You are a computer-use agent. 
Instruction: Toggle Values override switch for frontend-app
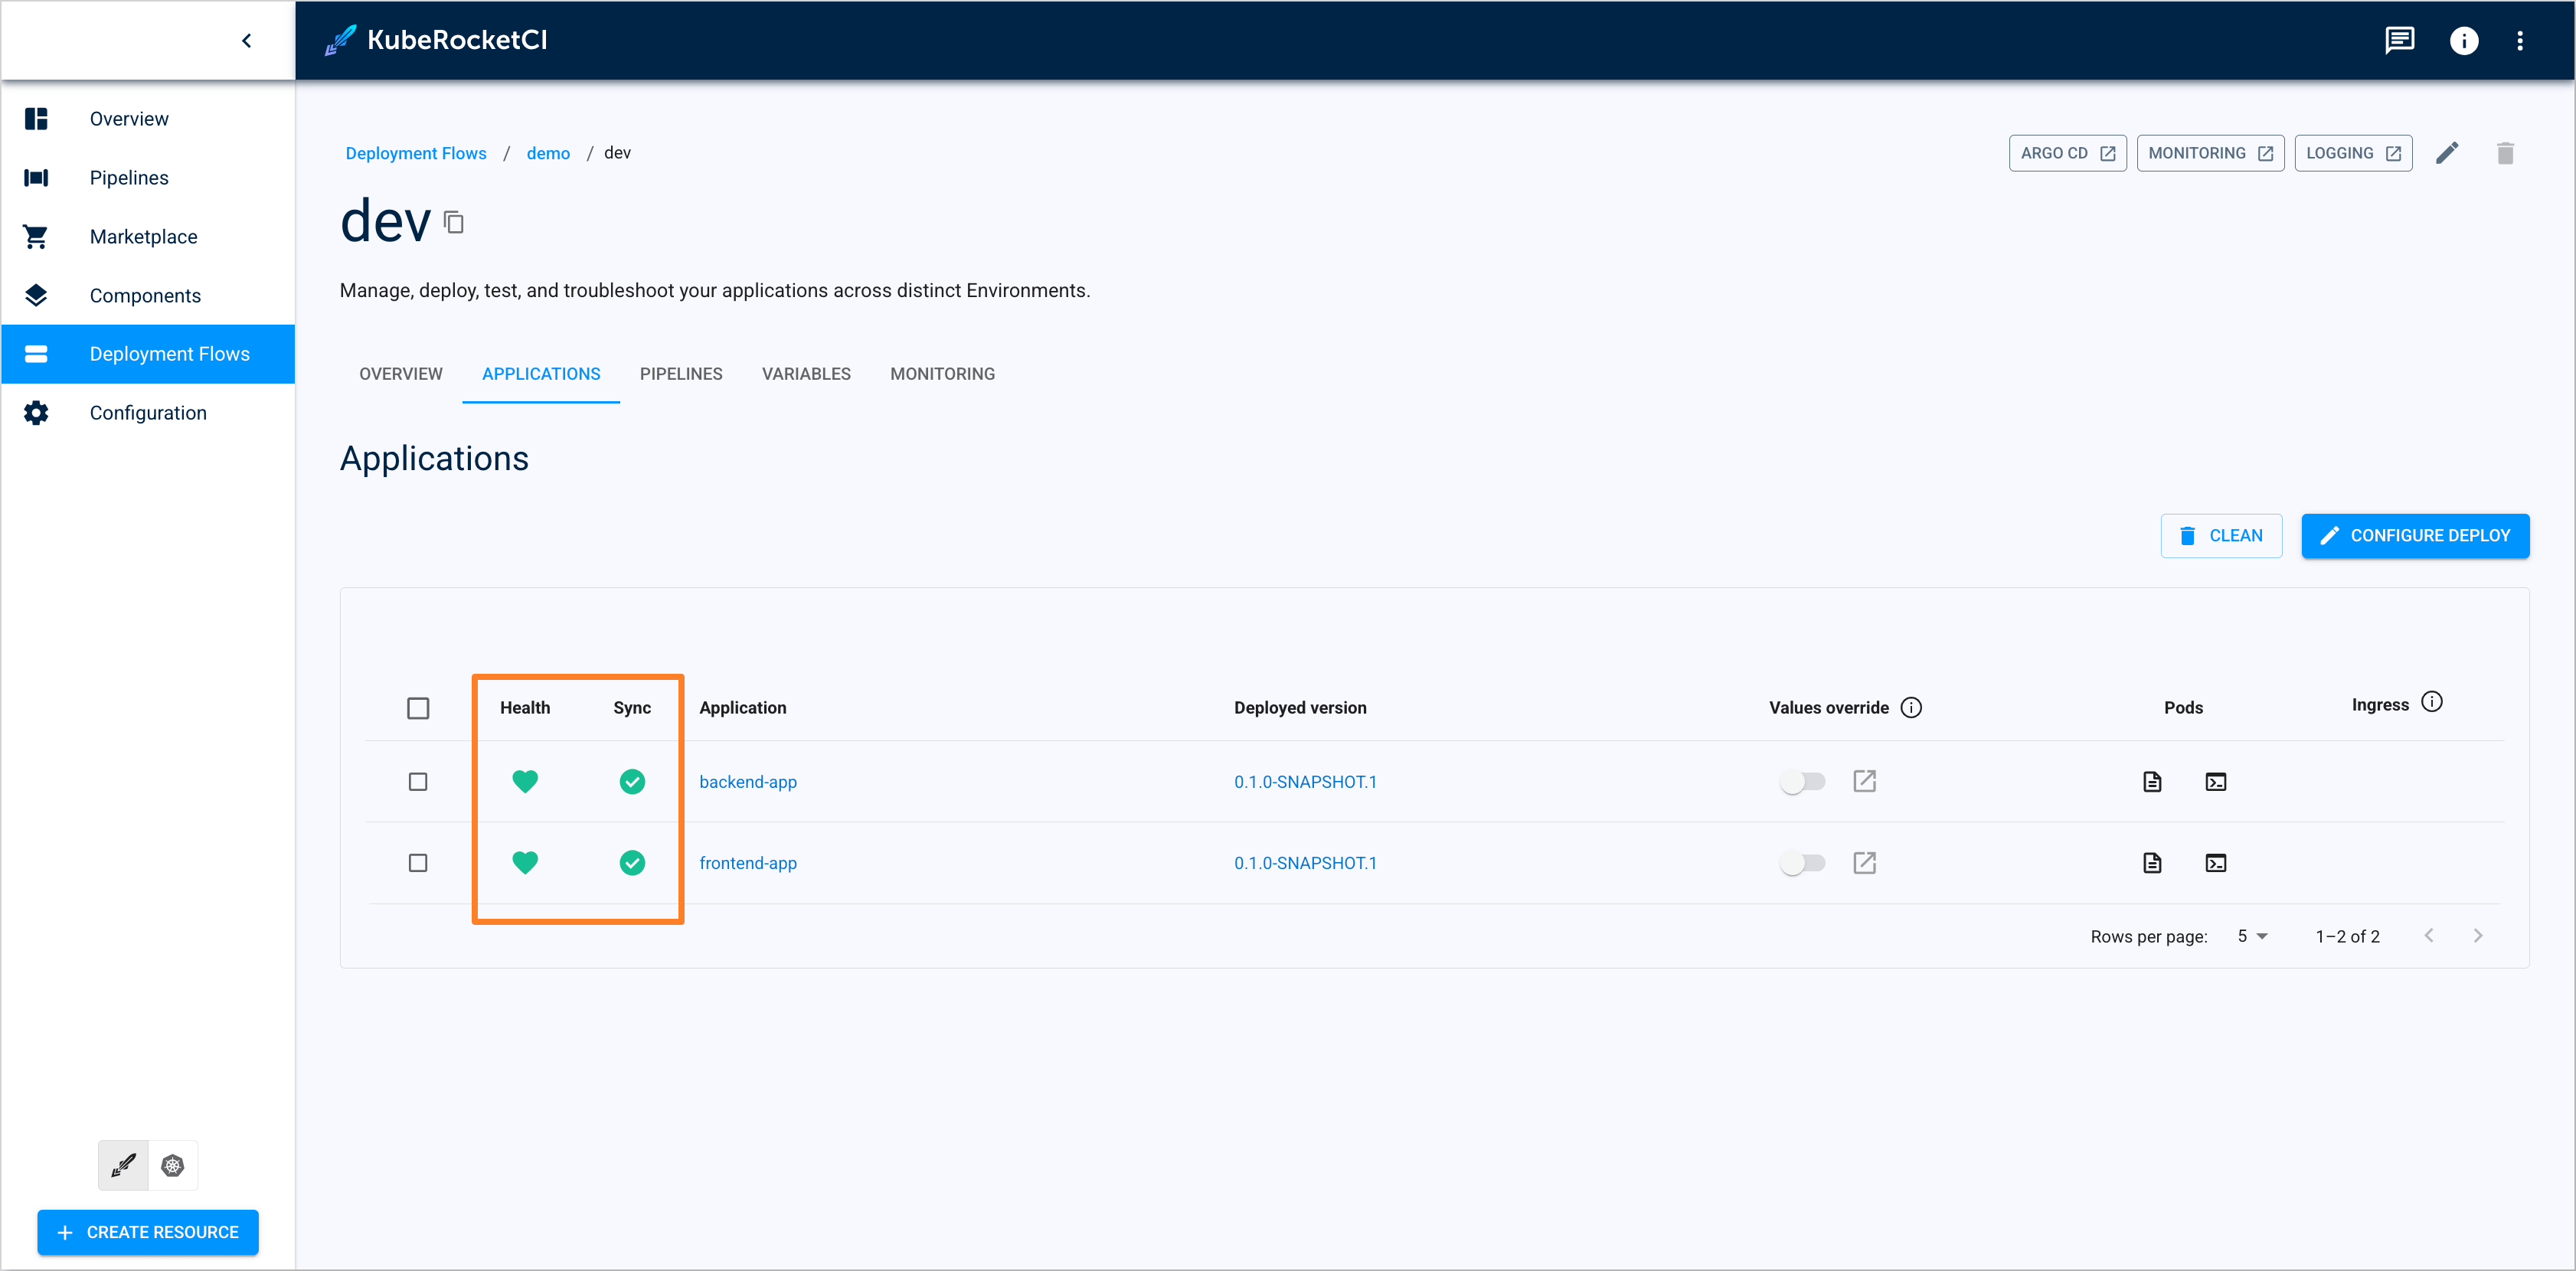click(1803, 861)
